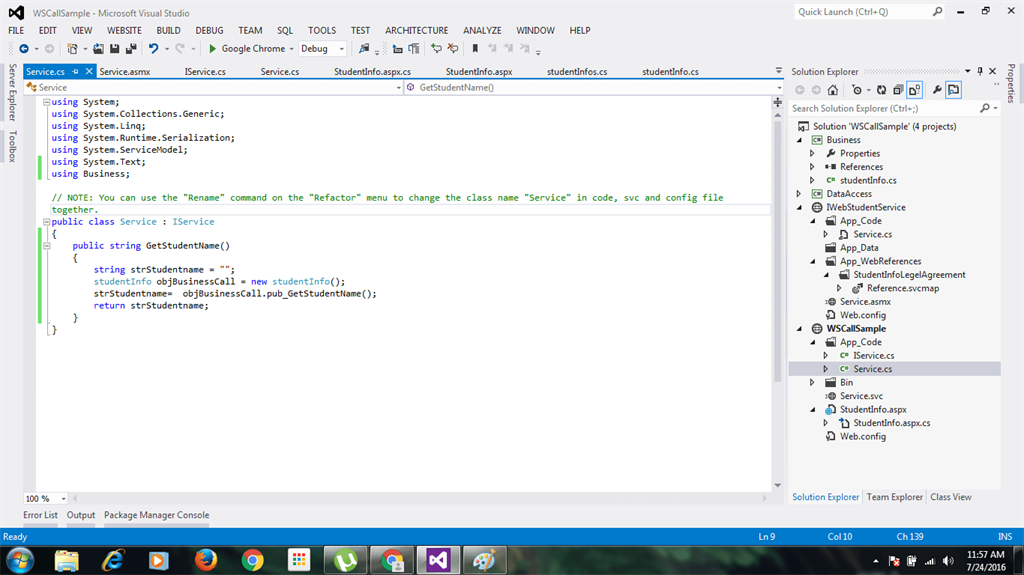This screenshot has width=1024, height=575.
Task: Collapse the IWebStudentService project node
Action: click(x=798, y=207)
